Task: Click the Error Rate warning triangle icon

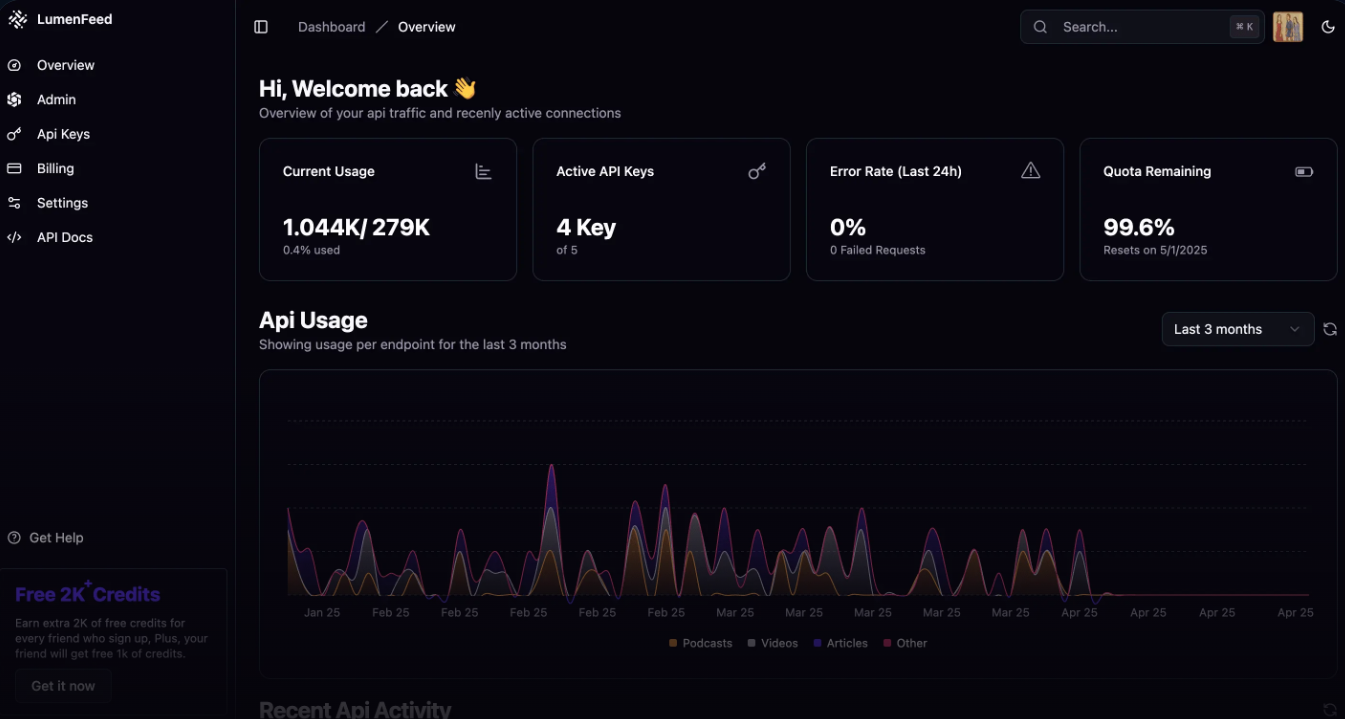Action: click(1030, 171)
